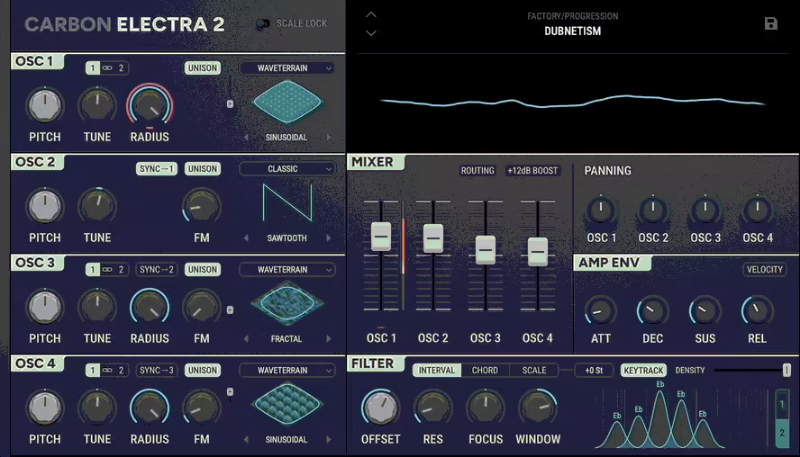800x457 pixels.
Task: Select next OSC 4 waveform right arrow
Action: pos(329,439)
